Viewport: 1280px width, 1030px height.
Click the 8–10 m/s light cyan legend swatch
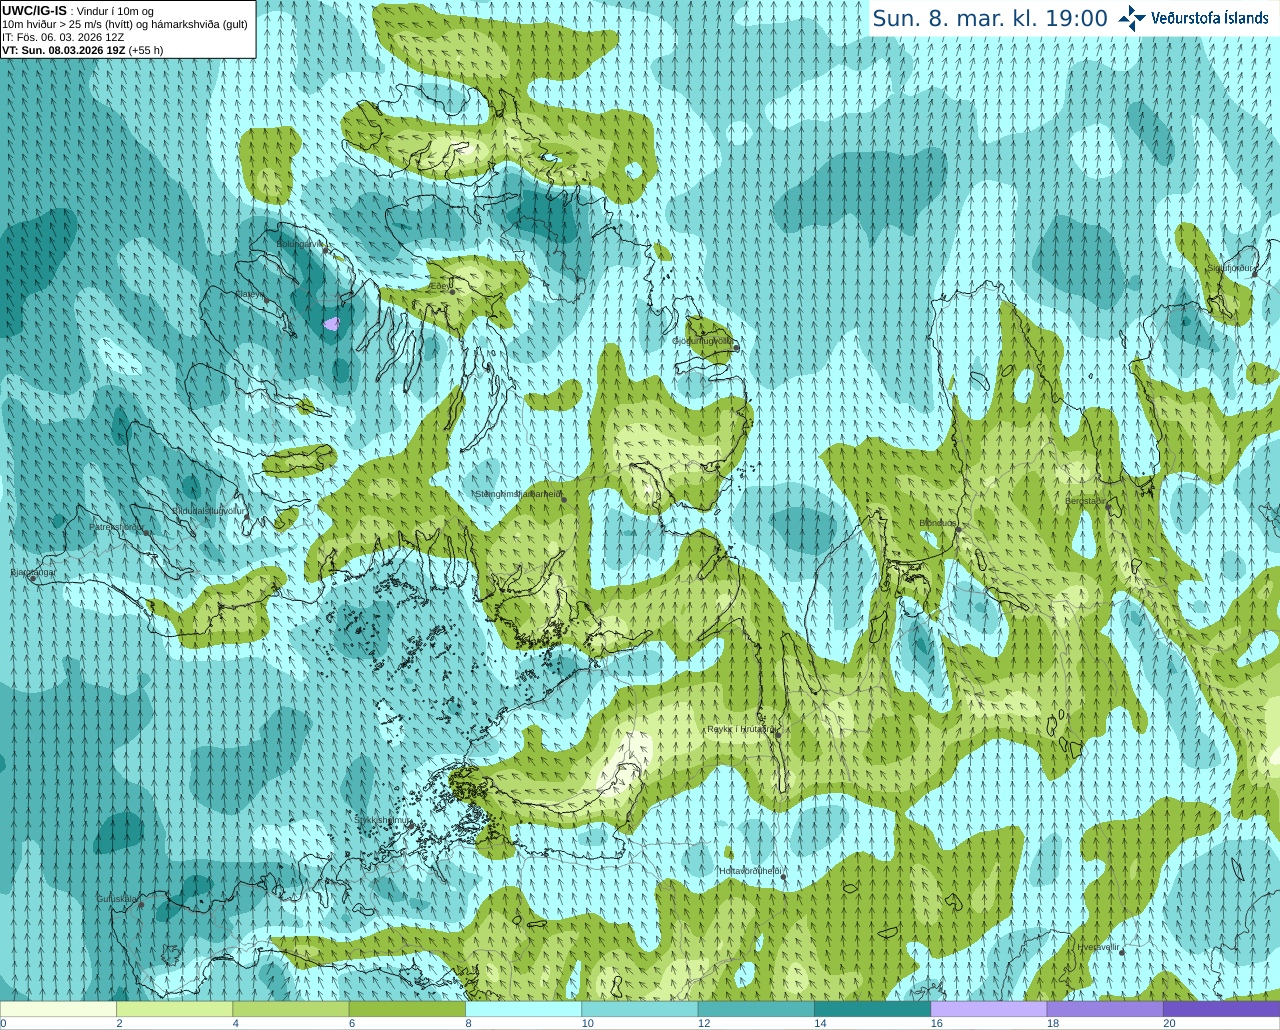tap(523, 1009)
